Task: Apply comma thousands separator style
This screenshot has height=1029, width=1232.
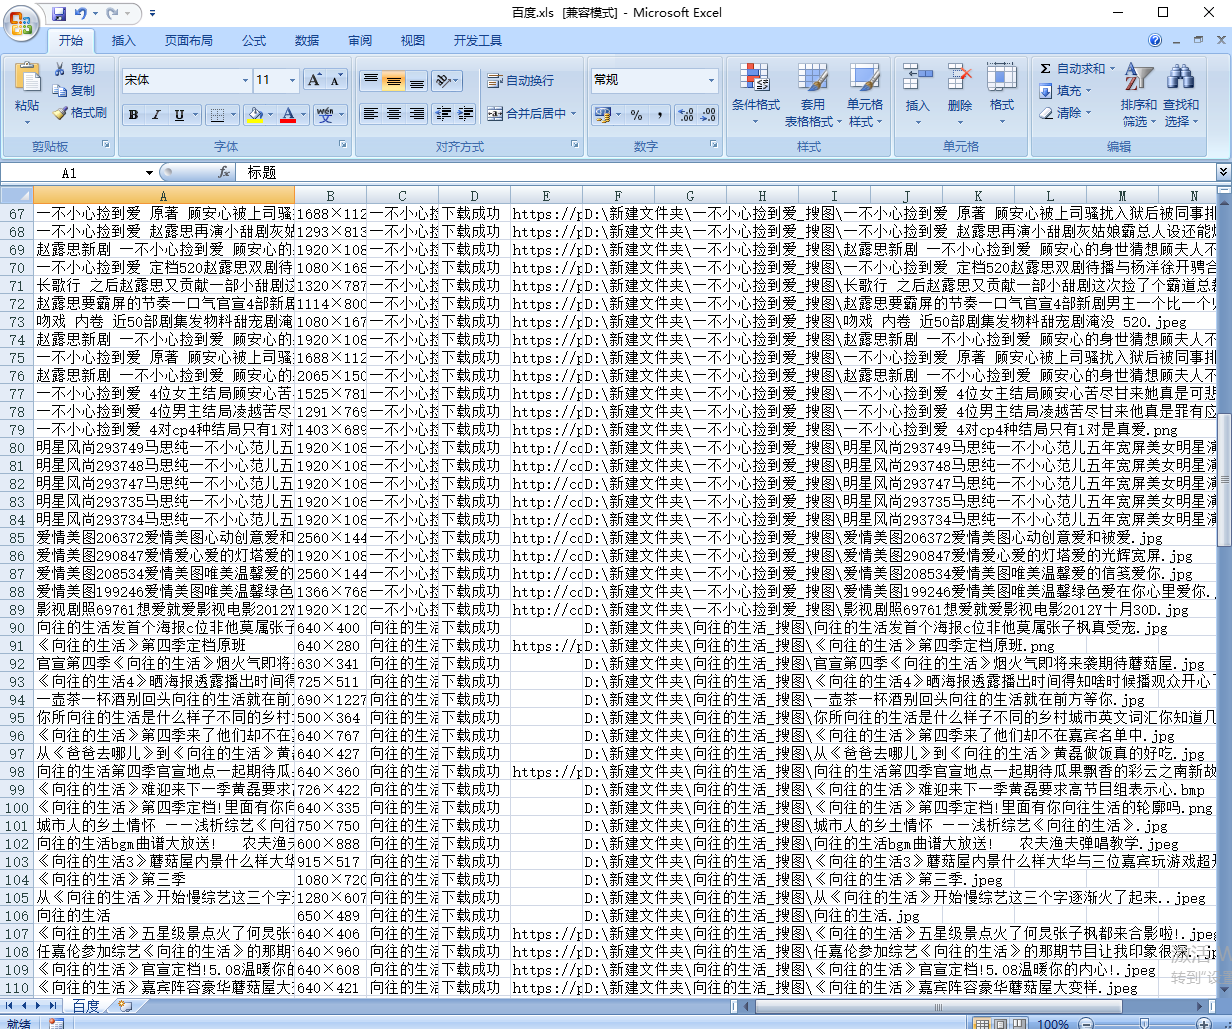Action: click(659, 115)
